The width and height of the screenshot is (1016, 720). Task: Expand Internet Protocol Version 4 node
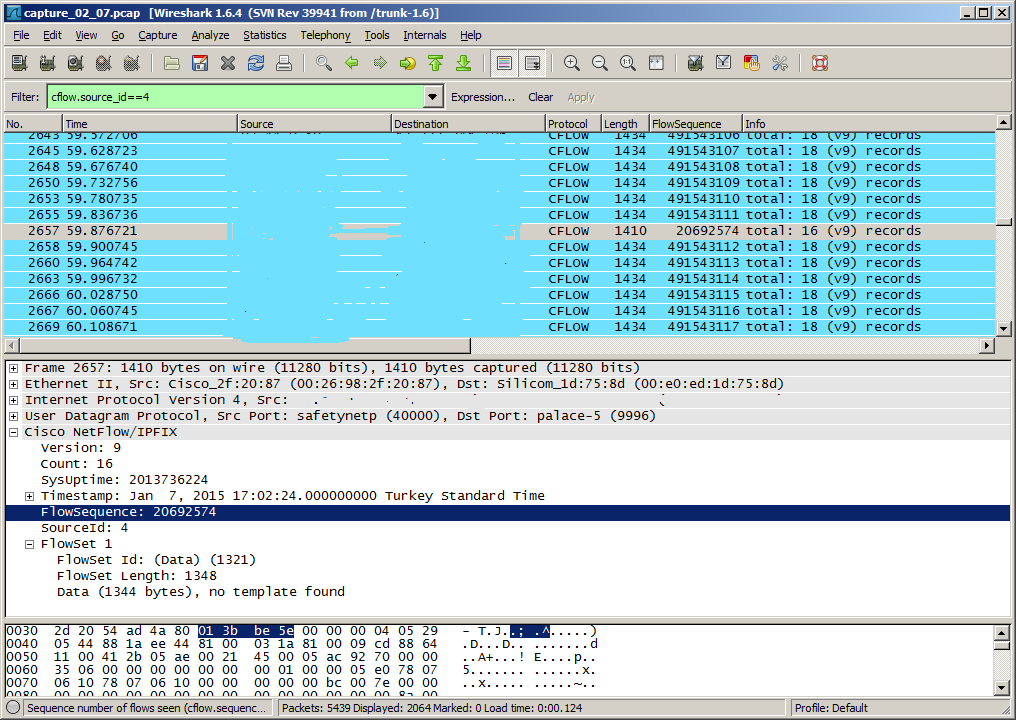(14, 400)
